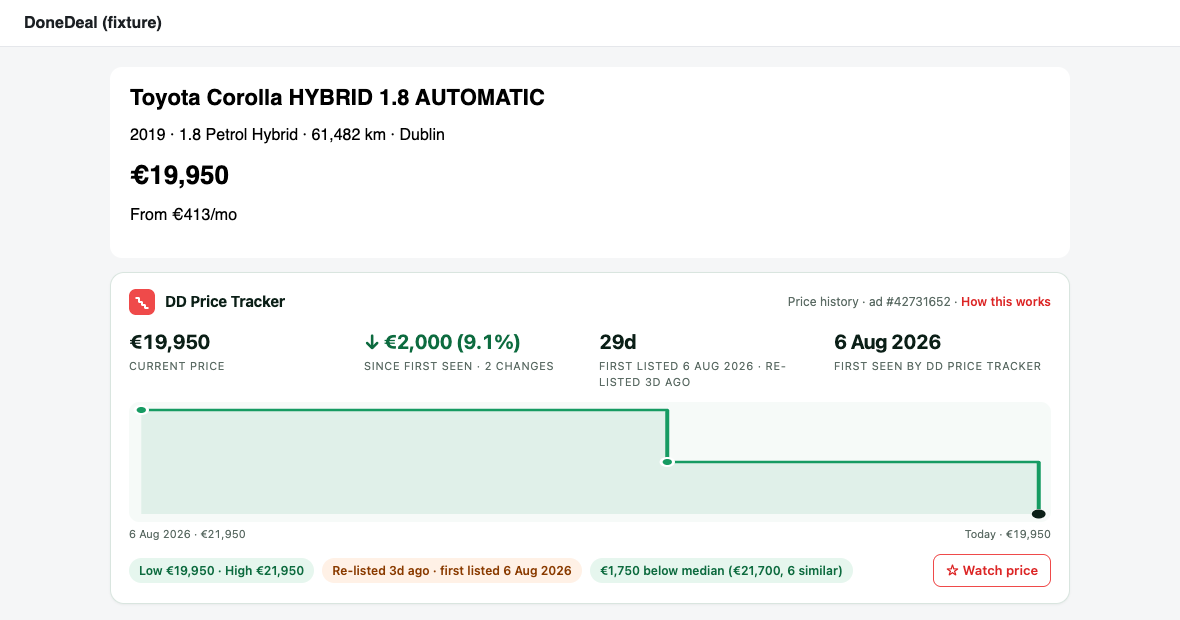Open the 'How this works' link

1005,302
